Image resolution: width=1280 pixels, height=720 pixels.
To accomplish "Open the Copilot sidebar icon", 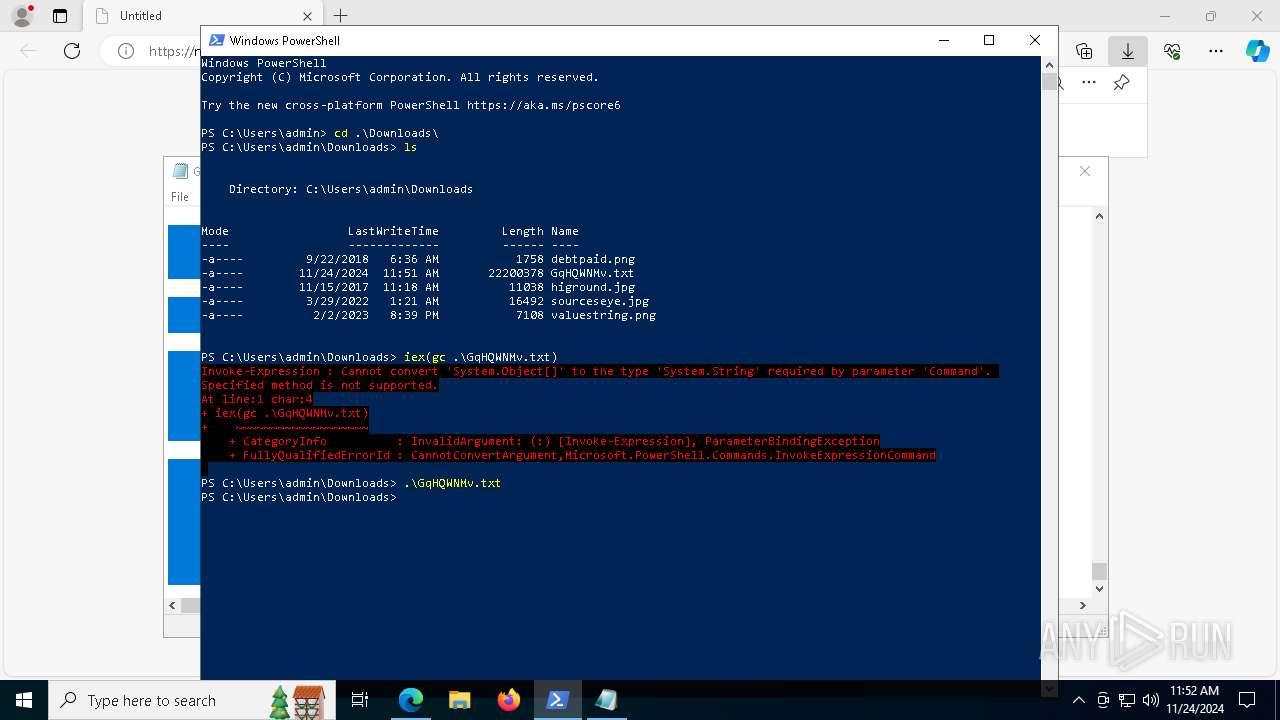I will 1257,51.
